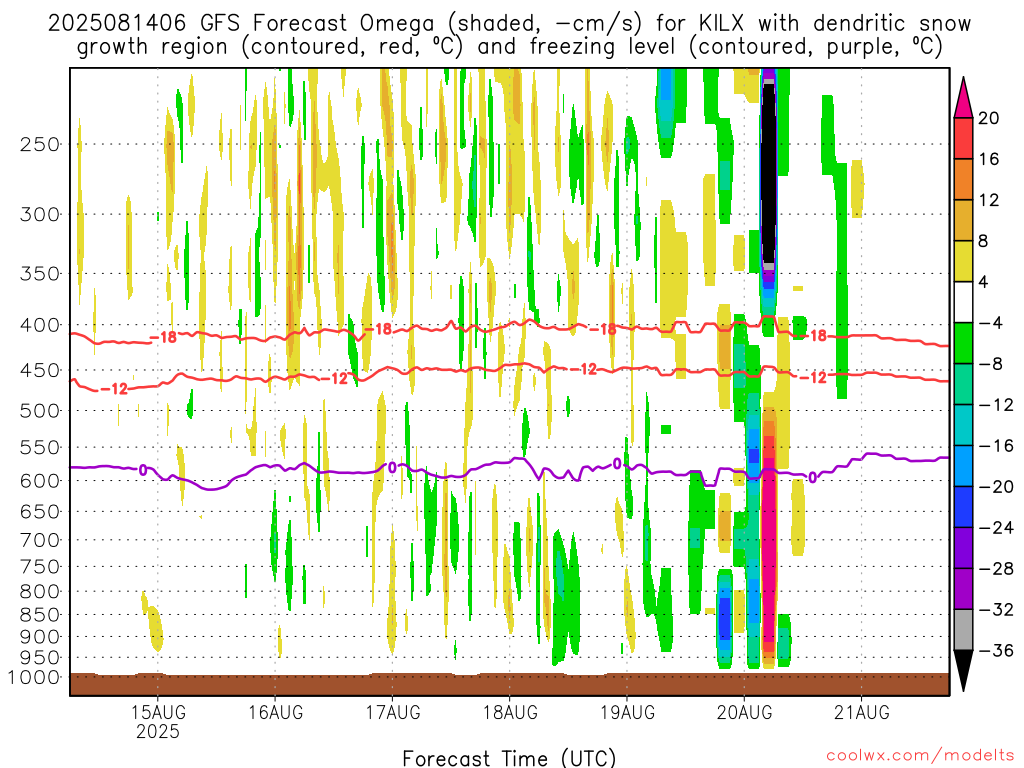This screenshot has height=768, width=1024.
Task: Click the yellow swatch between 4 and 8
Action: tap(963, 261)
